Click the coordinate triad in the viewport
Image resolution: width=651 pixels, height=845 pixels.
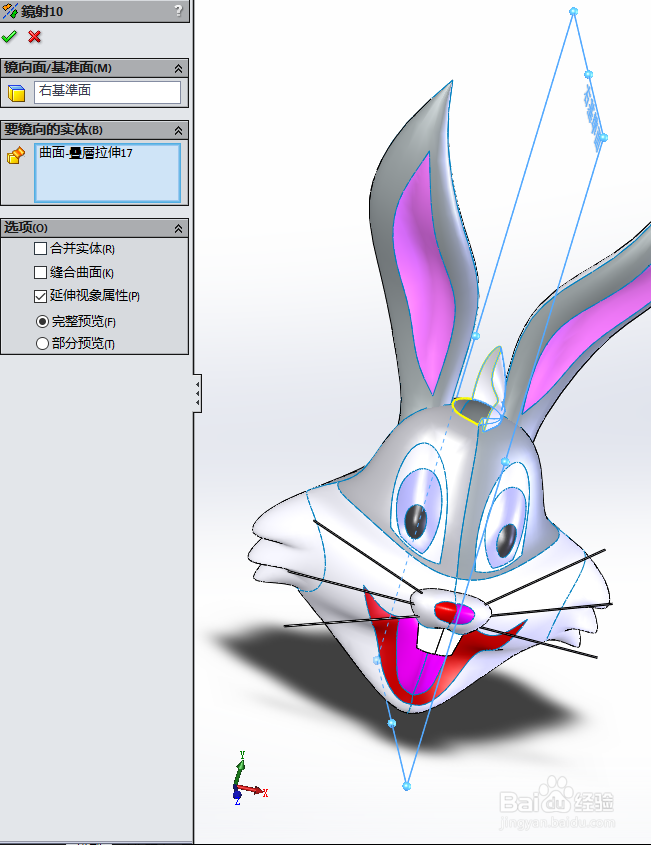[248, 779]
